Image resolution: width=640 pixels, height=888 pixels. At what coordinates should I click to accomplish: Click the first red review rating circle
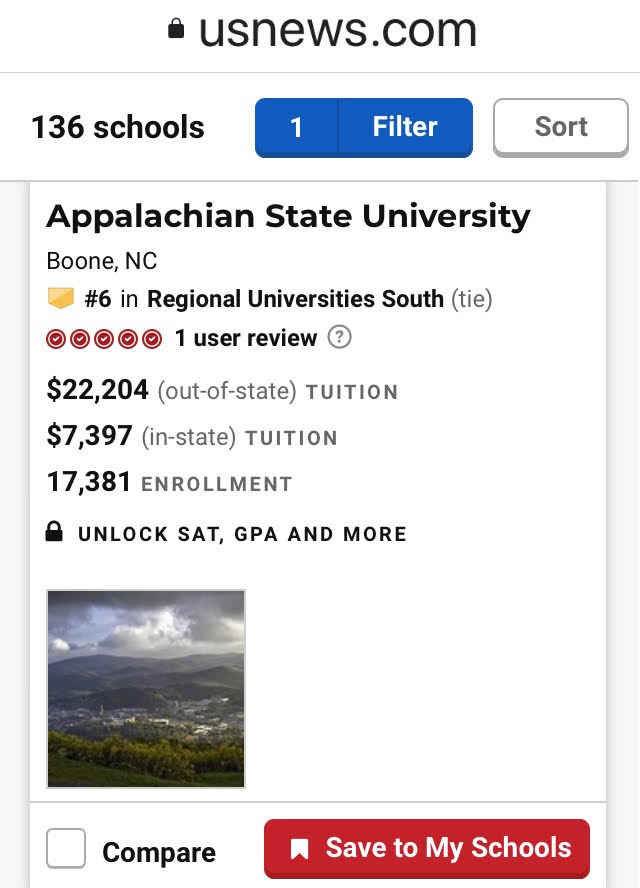56,339
